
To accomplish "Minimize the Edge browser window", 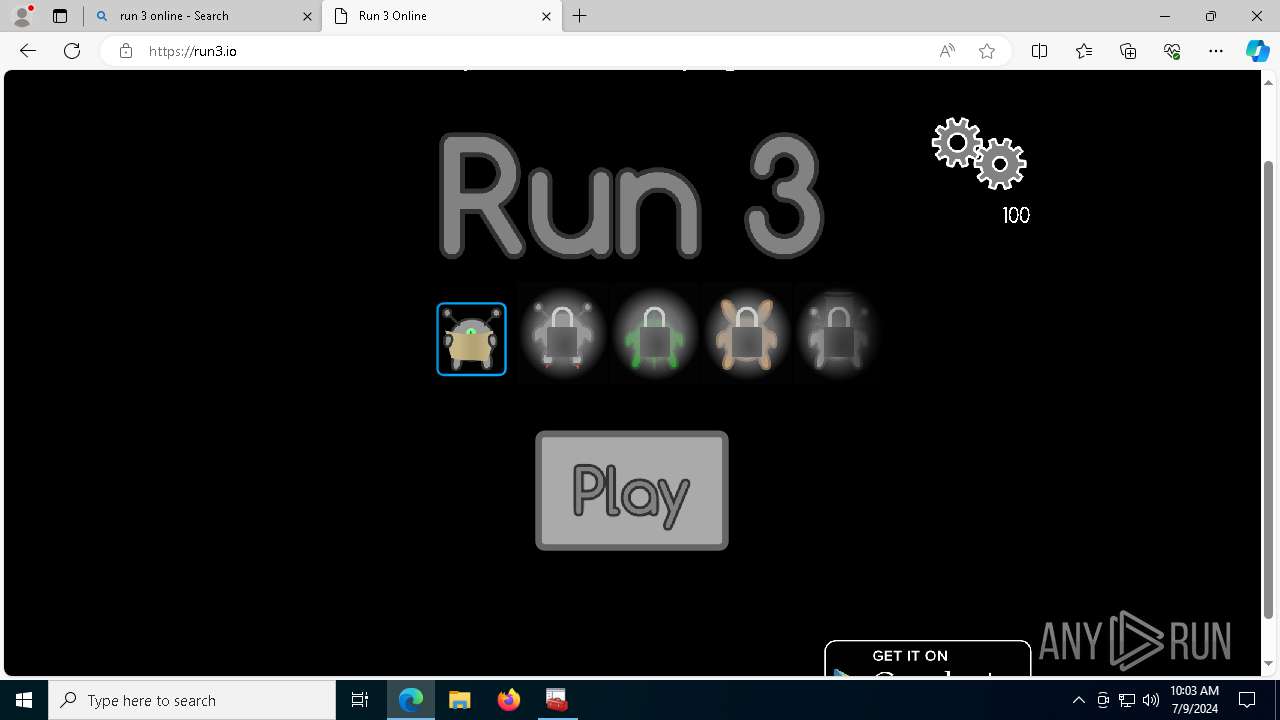I will point(1165,16).
